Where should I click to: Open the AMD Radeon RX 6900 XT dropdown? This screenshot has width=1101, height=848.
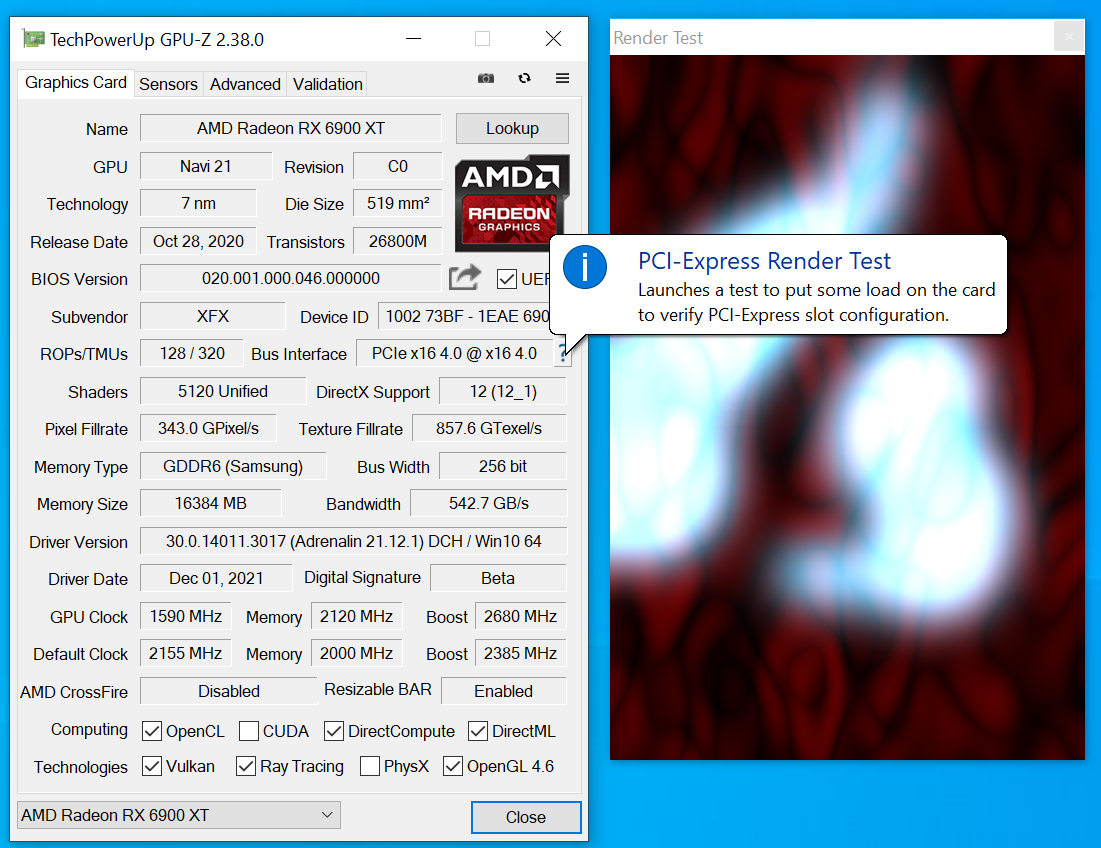[x=179, y=815]
